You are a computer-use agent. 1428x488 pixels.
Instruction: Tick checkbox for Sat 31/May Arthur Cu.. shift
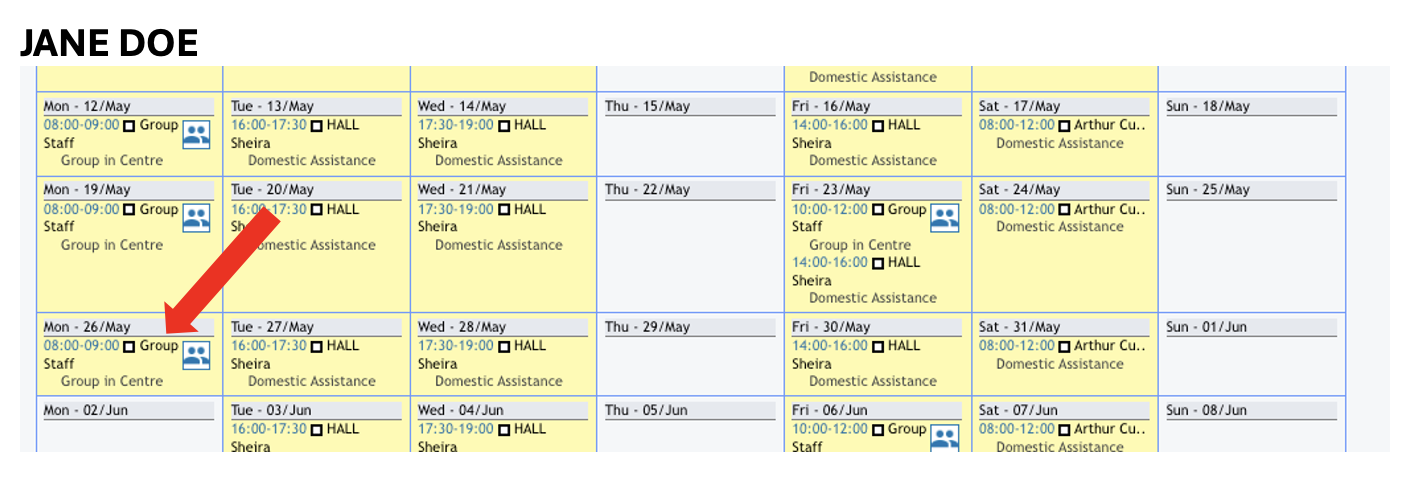[x=1064, y=347]
